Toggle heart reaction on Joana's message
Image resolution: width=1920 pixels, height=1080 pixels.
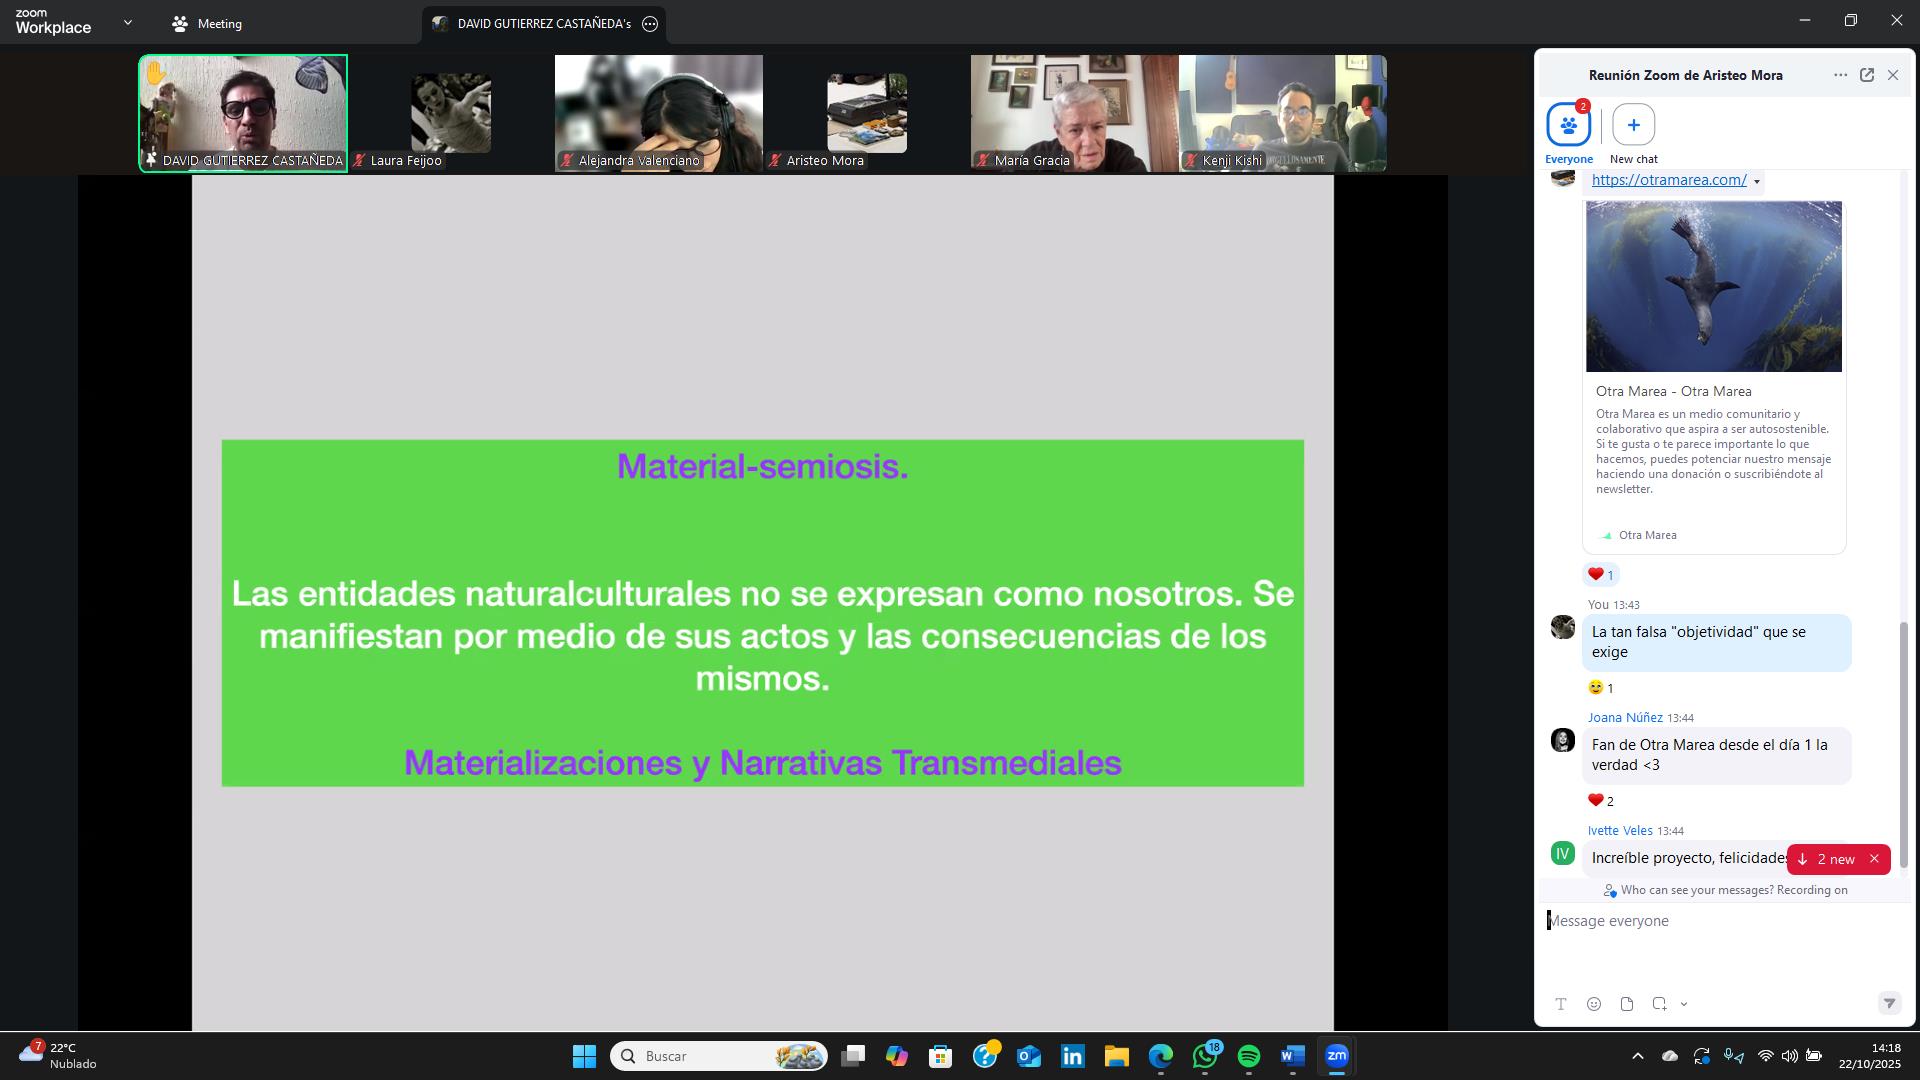pos(1600,800)
